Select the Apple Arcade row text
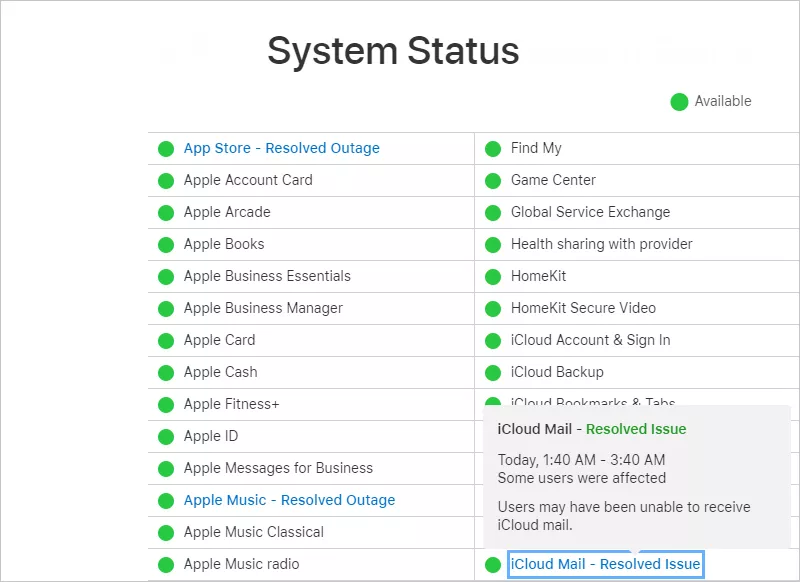Image resolution: width=800 pixels, height=582 pixels. 227,212
